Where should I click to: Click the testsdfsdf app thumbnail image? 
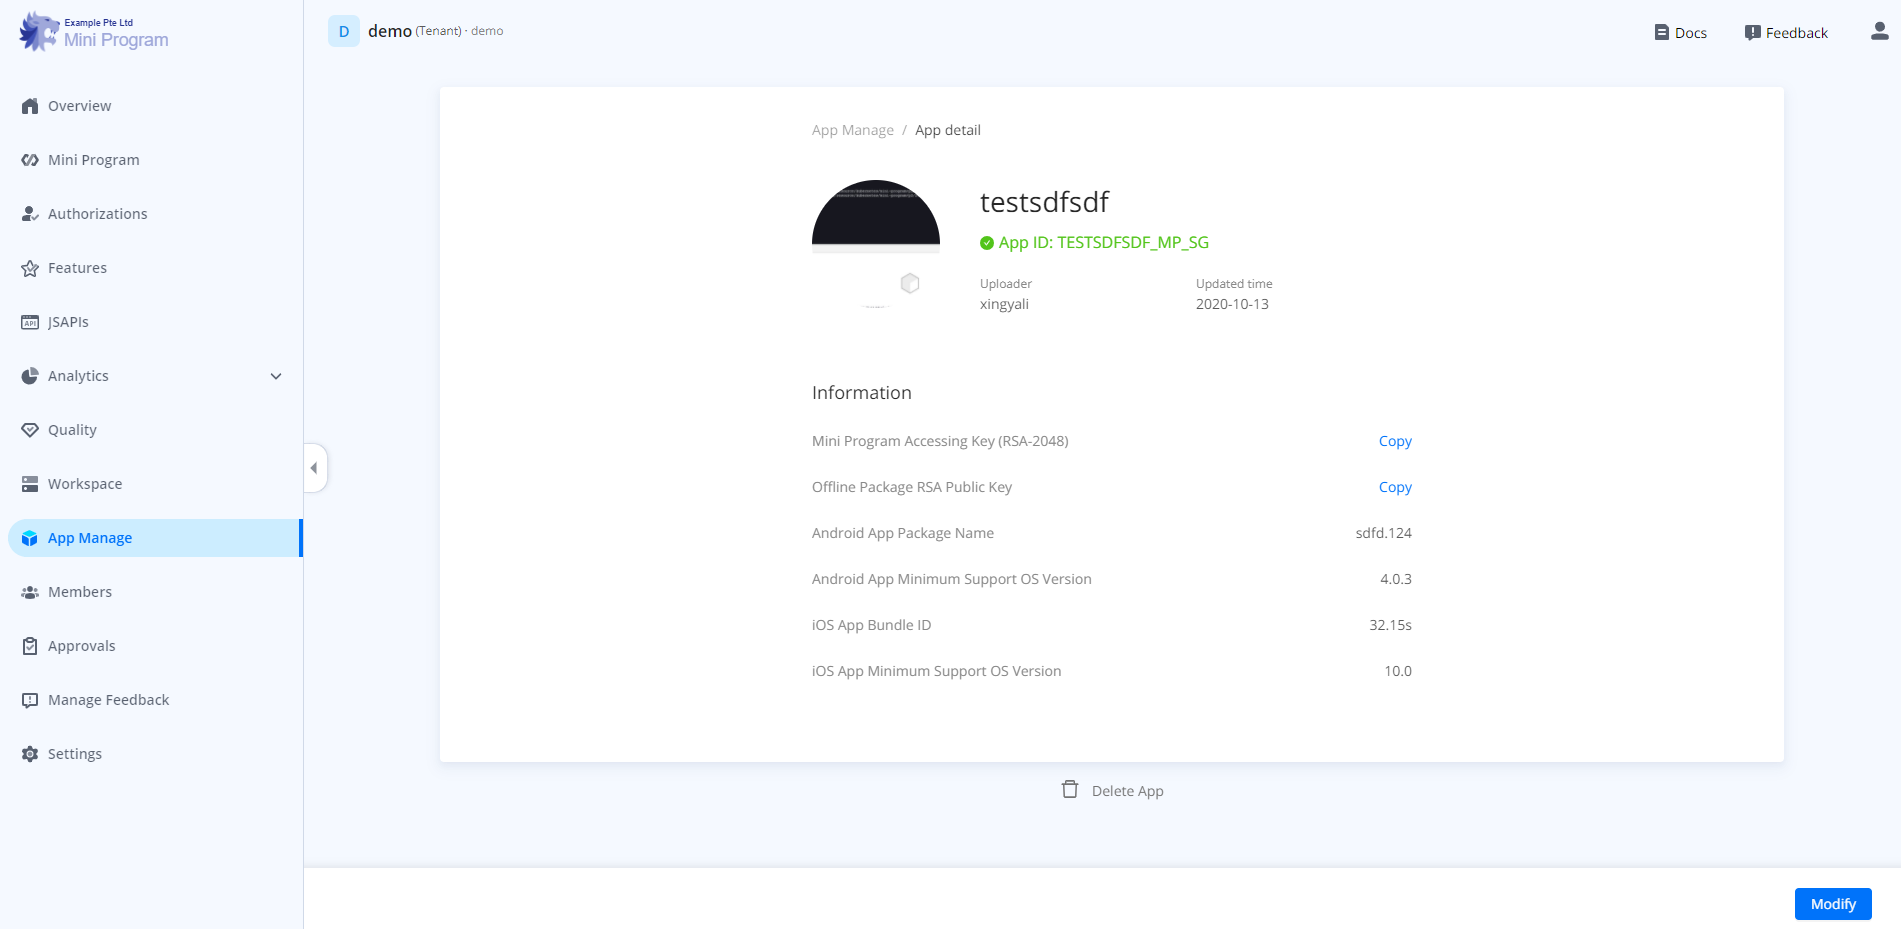point(876,245)
